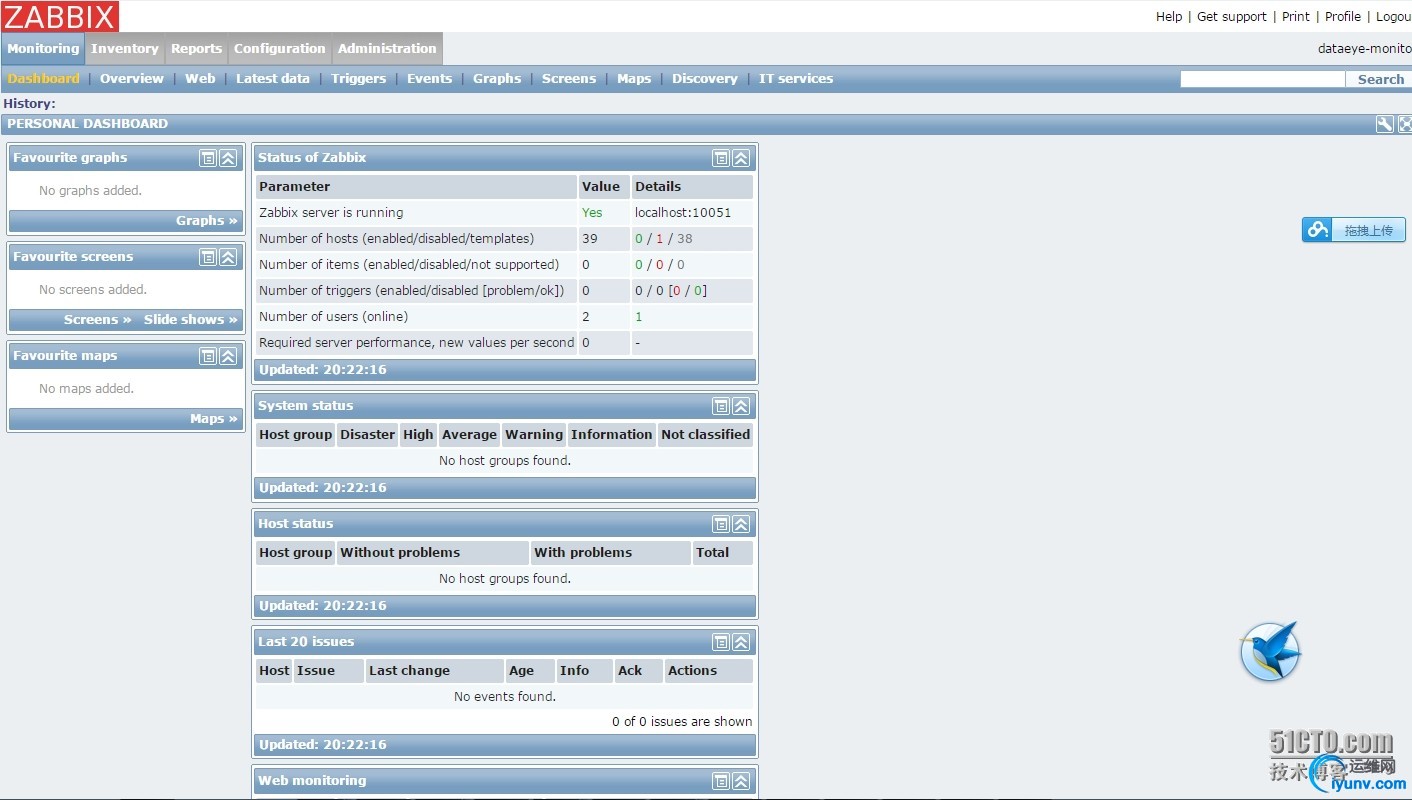The height and width of the screenshot is (800, 1412).
Task: Click the Not classified column header
Action: (x=705, y=435)
